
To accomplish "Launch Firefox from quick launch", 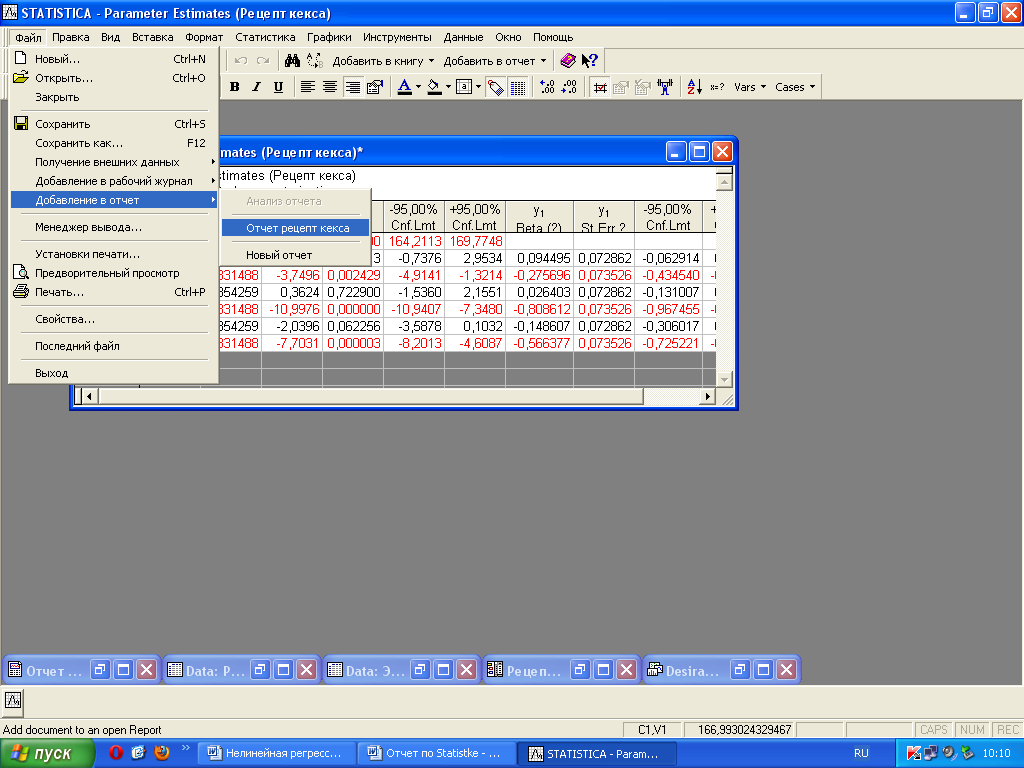I will pyautogui.click(x=162, y=753).
